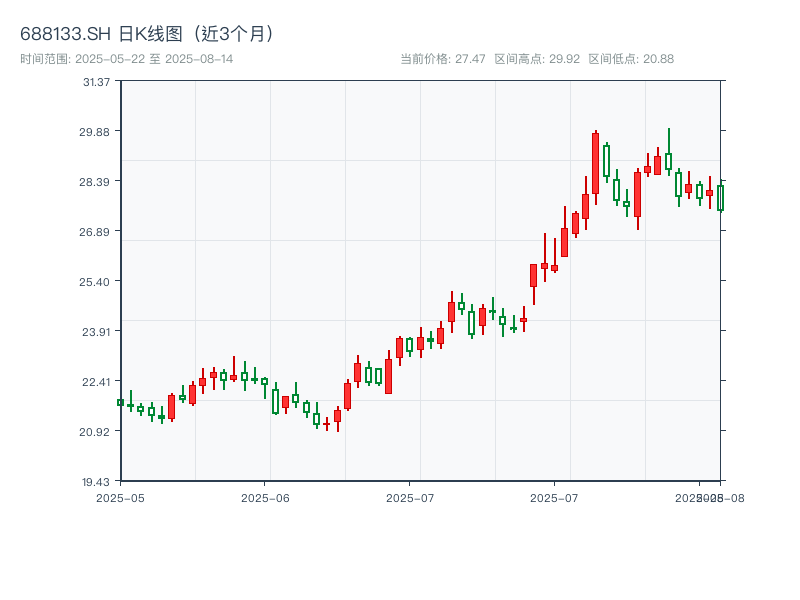
Task: Click the first green candlestick on the left axis
Action: pos(120,402)
